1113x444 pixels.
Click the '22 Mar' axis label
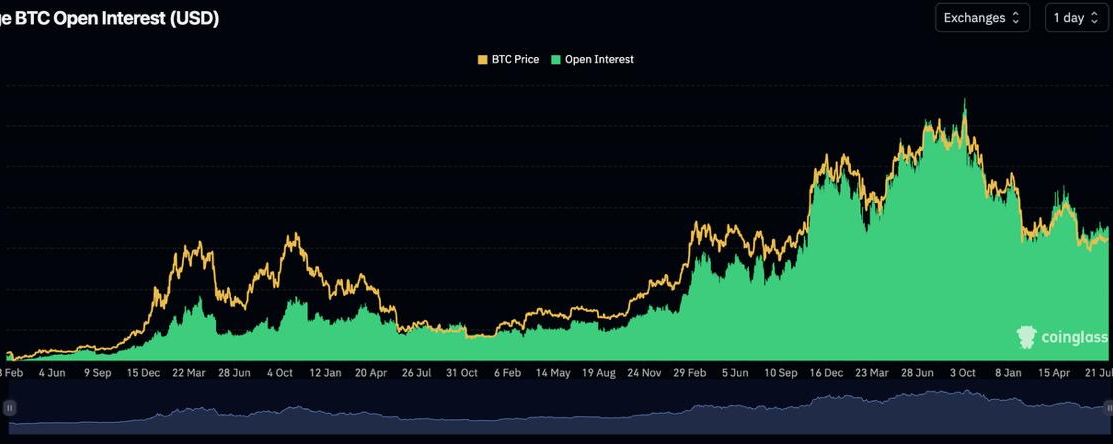(189, 372)
